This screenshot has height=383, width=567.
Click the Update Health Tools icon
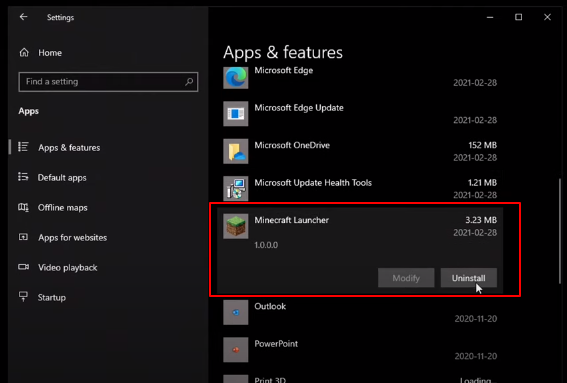point(236,188)
